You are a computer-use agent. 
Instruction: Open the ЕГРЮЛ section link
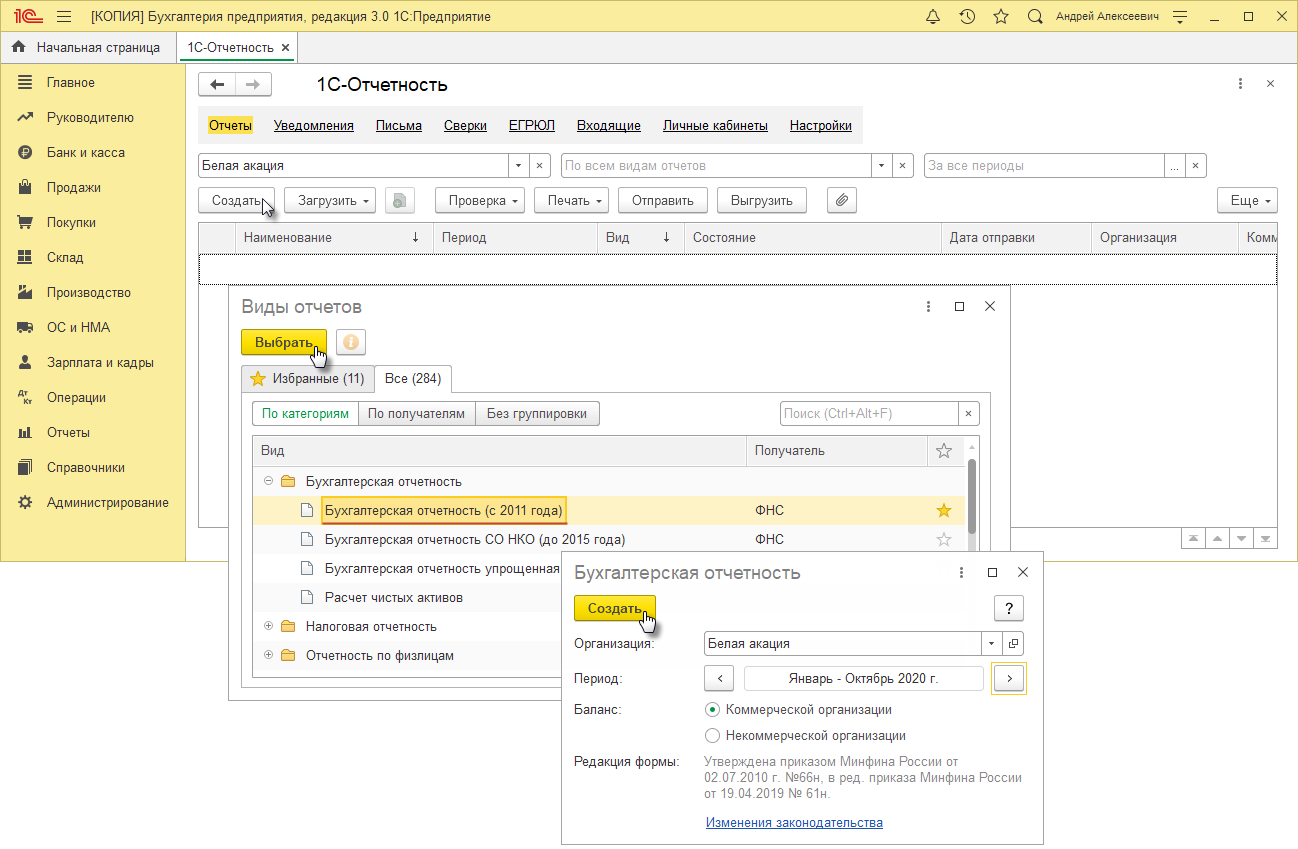pos(532,125)
